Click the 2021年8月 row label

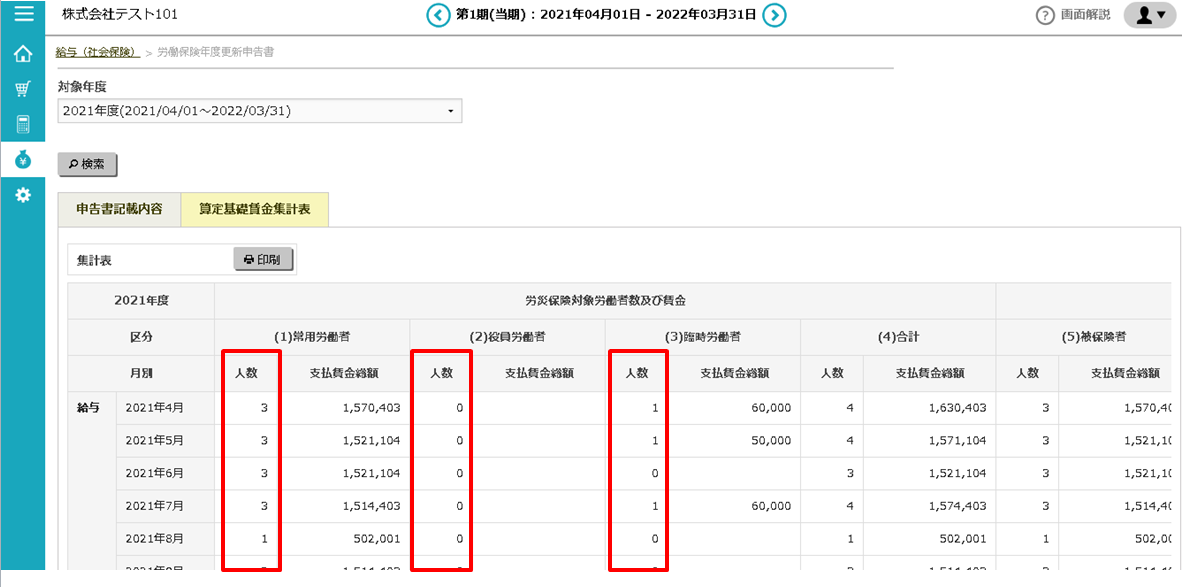pyautogui.click(x=154, y=540)
